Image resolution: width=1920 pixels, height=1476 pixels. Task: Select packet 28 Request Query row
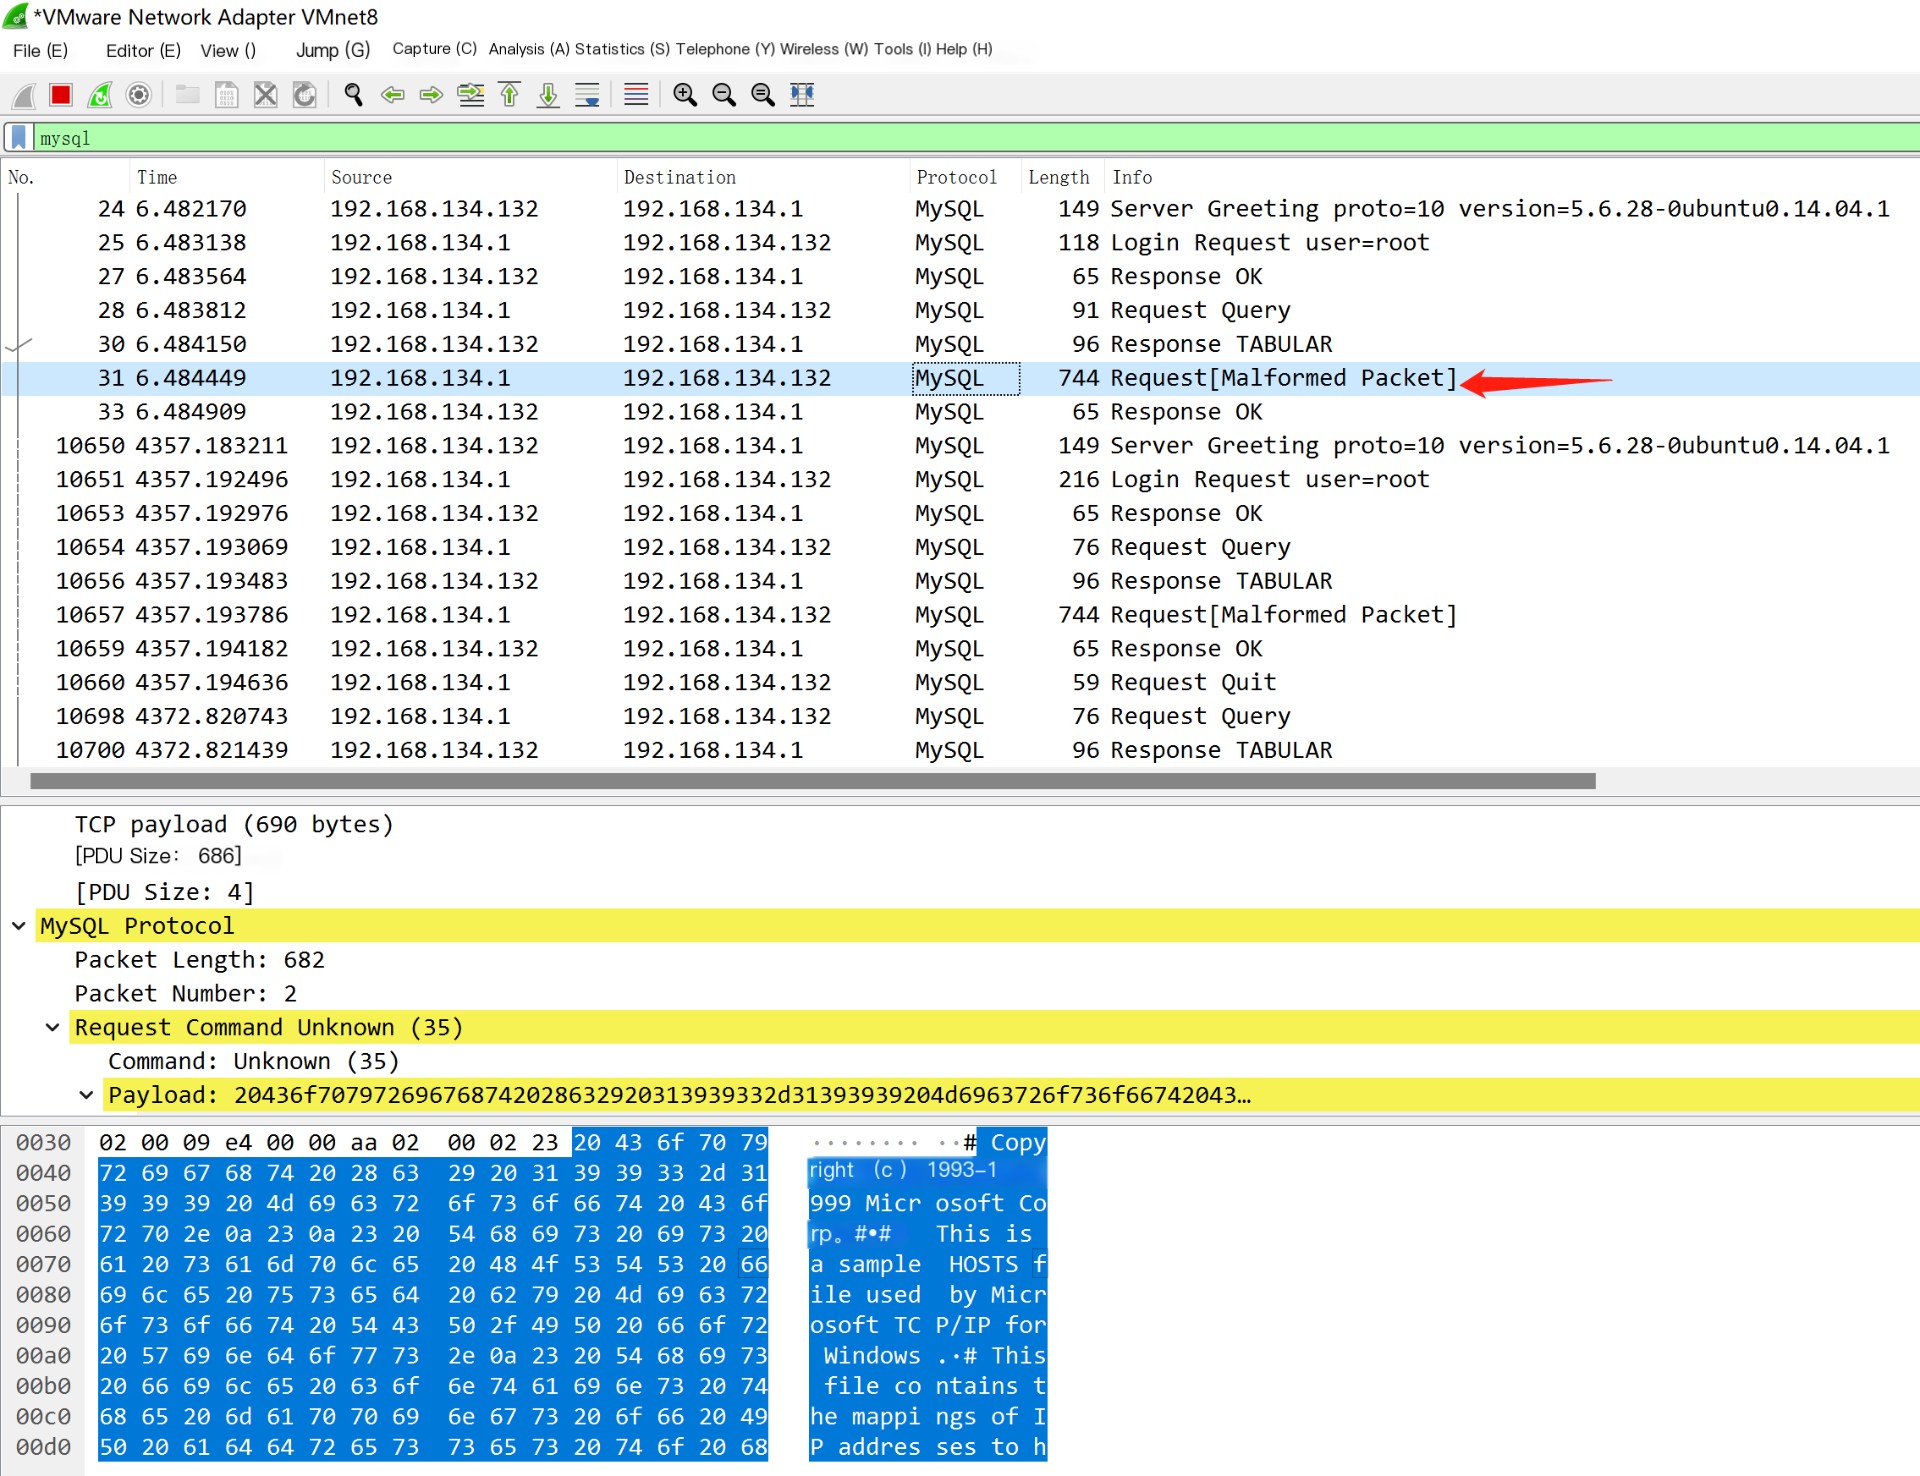(x=960, y=311)
